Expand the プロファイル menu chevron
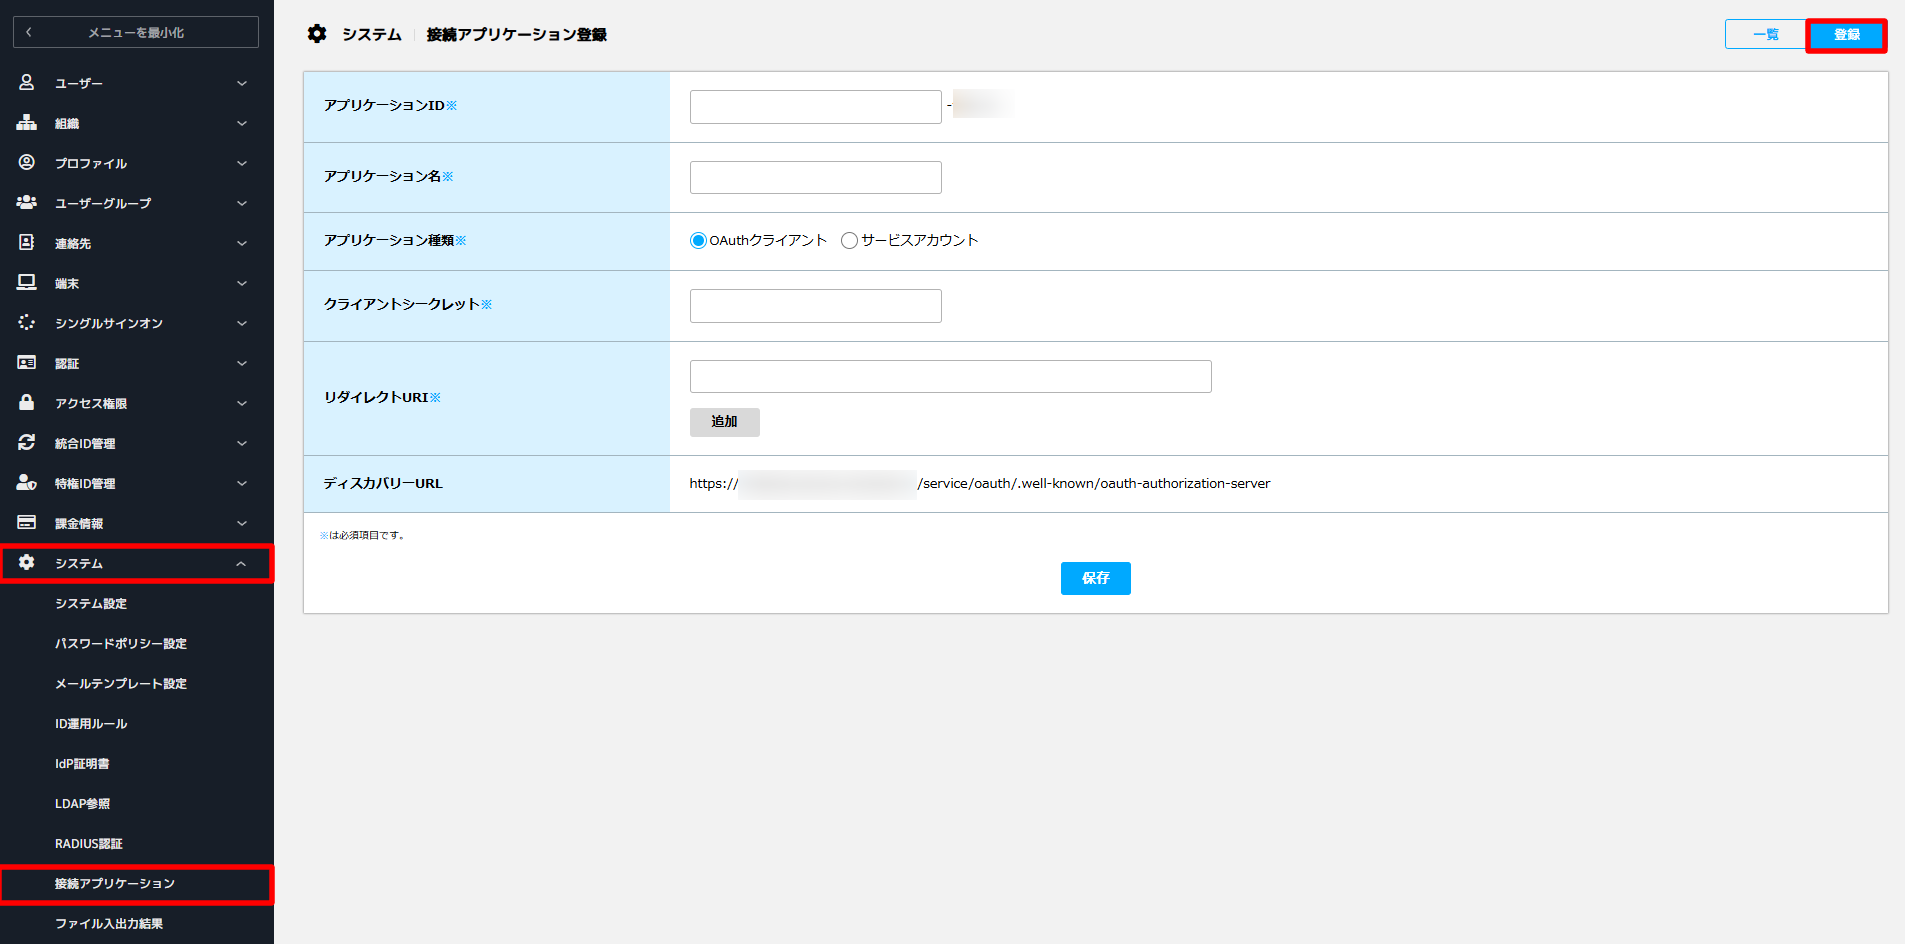Image resolution: width=1905 pixels, height=944 pixels. point(242,163)
